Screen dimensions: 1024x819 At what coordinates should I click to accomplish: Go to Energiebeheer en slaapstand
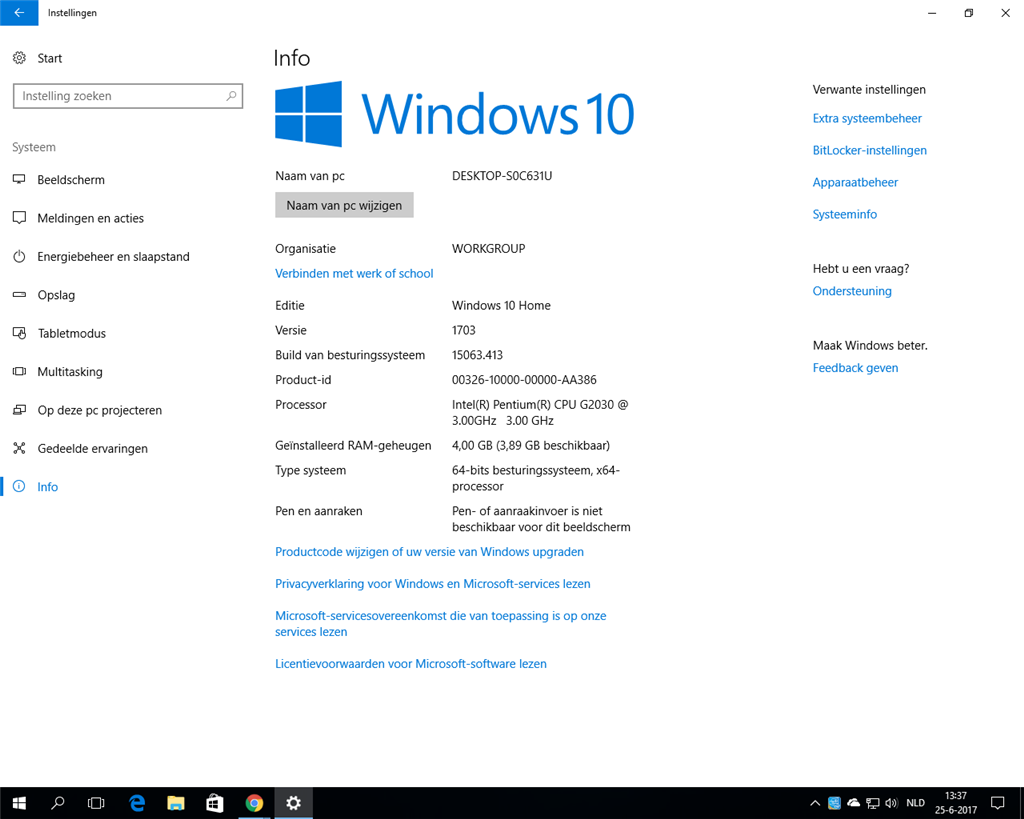pyautogui.click(x=101, y=257)
